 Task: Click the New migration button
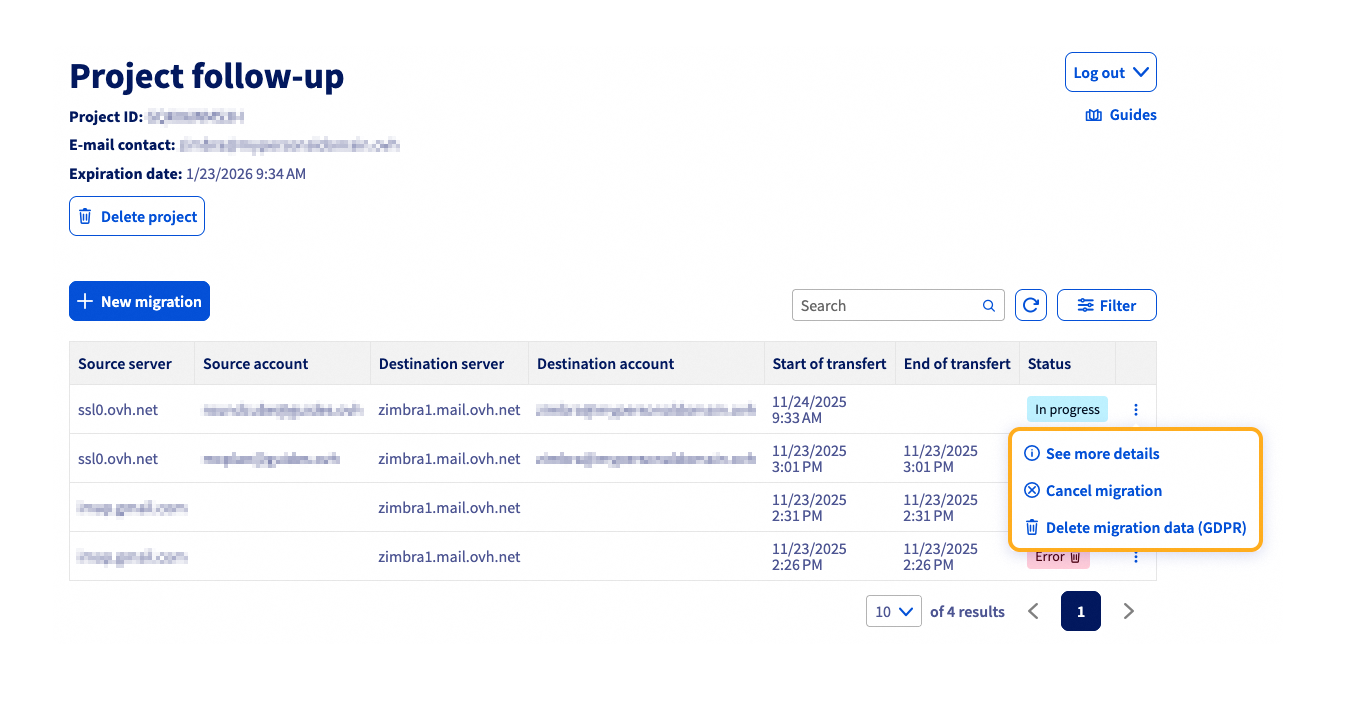click(x=139, y=301)
